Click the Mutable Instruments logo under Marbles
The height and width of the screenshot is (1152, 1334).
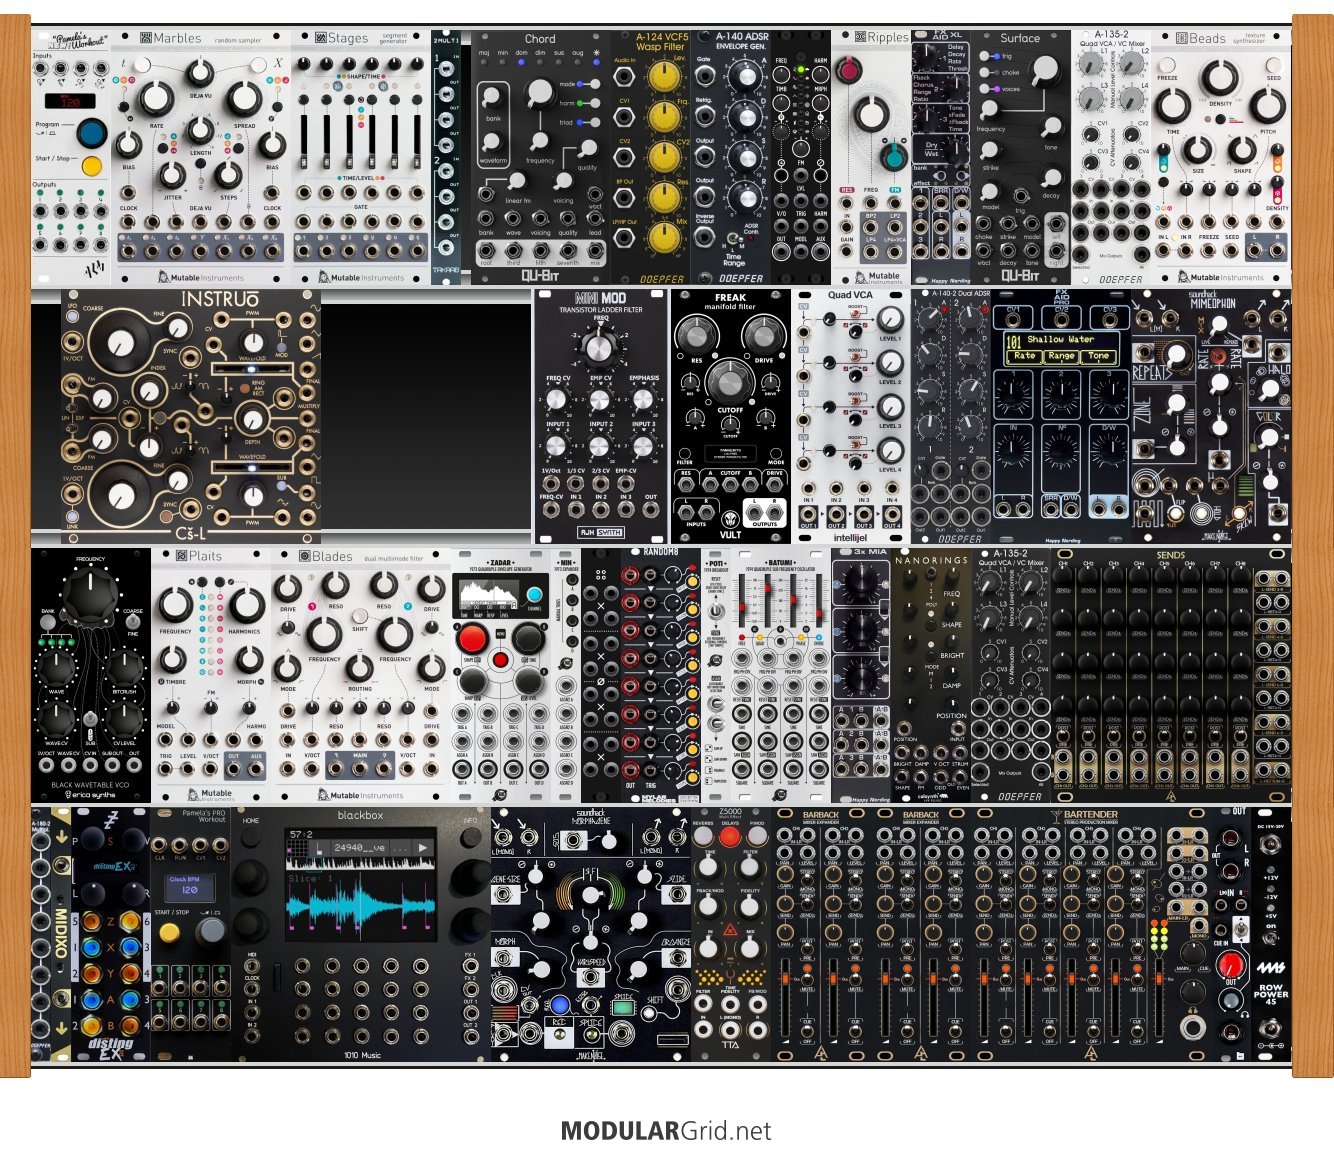202,278
